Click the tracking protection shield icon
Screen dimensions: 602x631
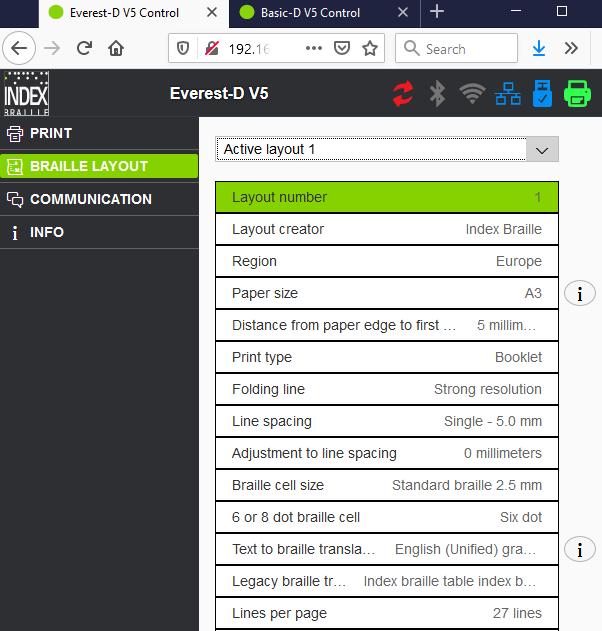183,49
